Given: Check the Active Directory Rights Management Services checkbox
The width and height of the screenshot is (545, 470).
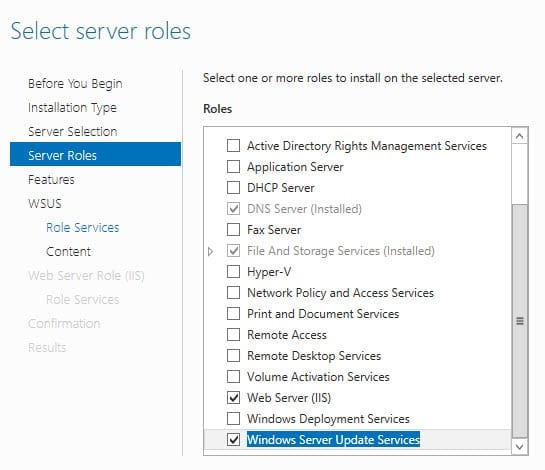Looking at the screenshot, I should coord(233,146).
